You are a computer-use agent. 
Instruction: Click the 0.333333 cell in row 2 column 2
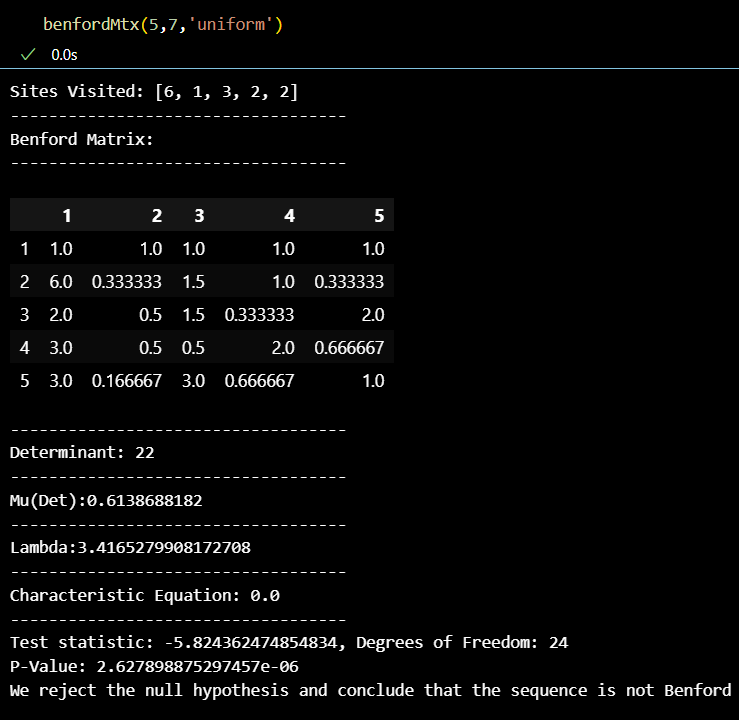pyautogui.click(x=127, y=282)
